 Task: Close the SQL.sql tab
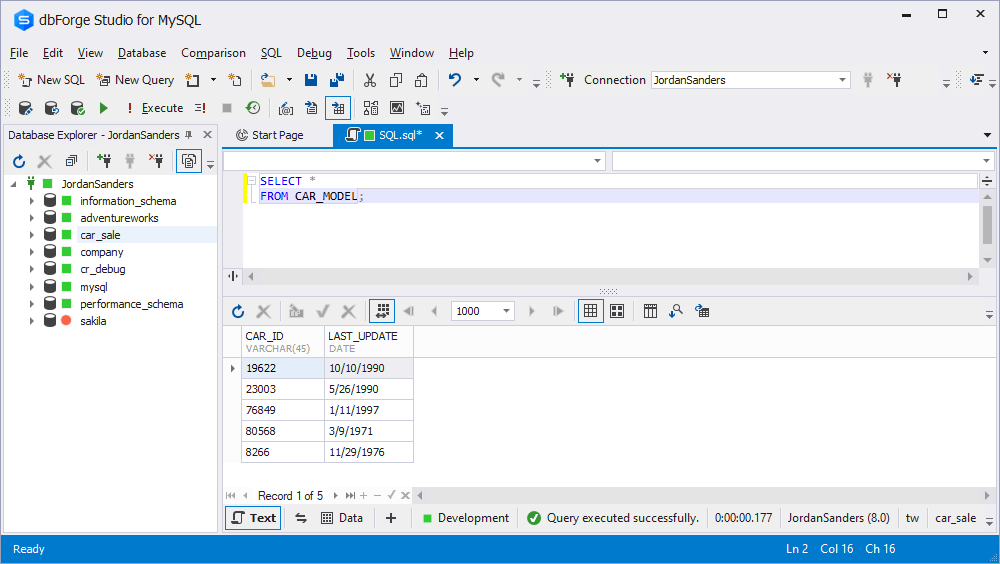(439, 135)
